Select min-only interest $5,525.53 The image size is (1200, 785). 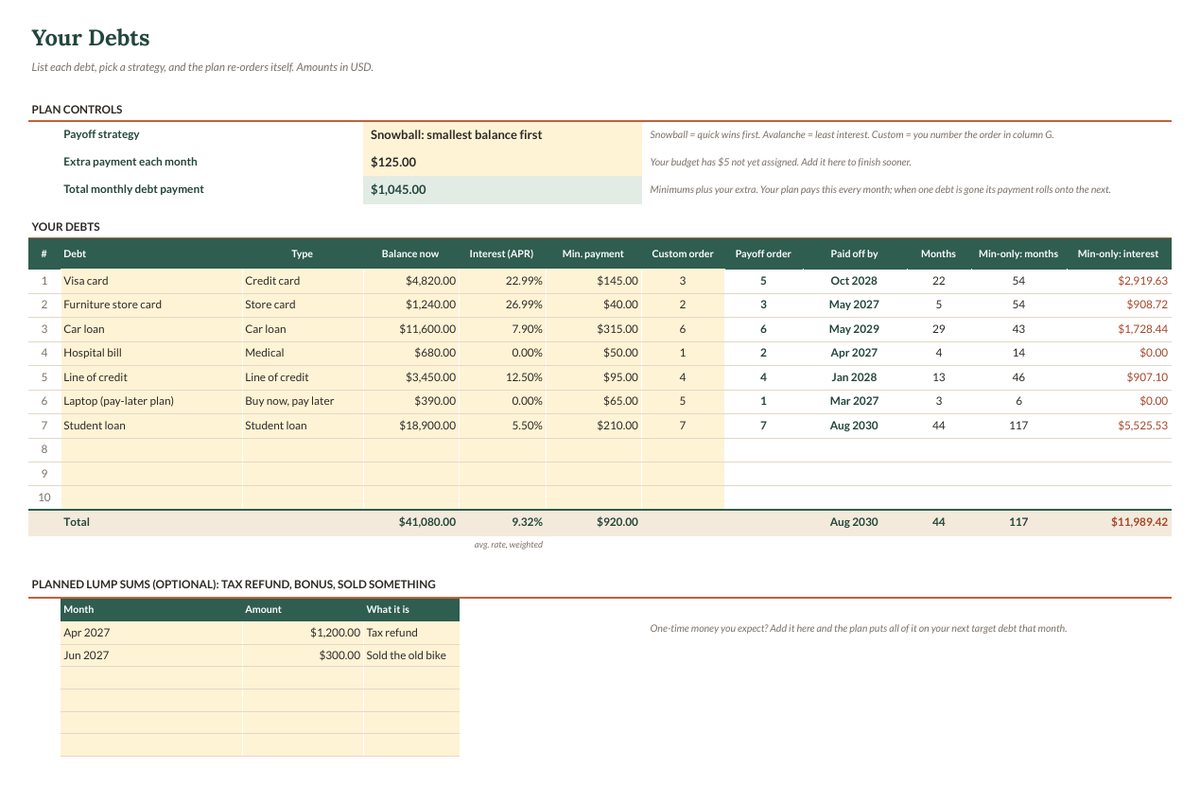coord(1120,425)
